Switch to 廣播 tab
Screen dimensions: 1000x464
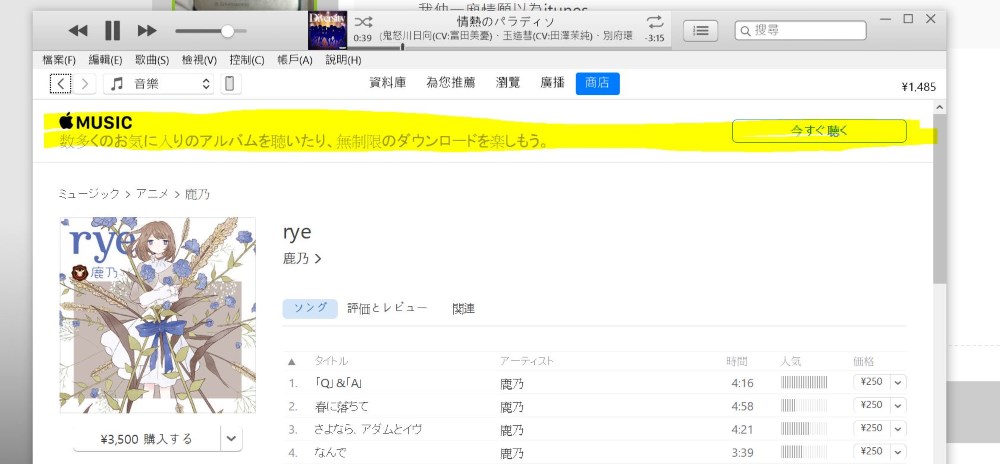[x=552, y=83]
